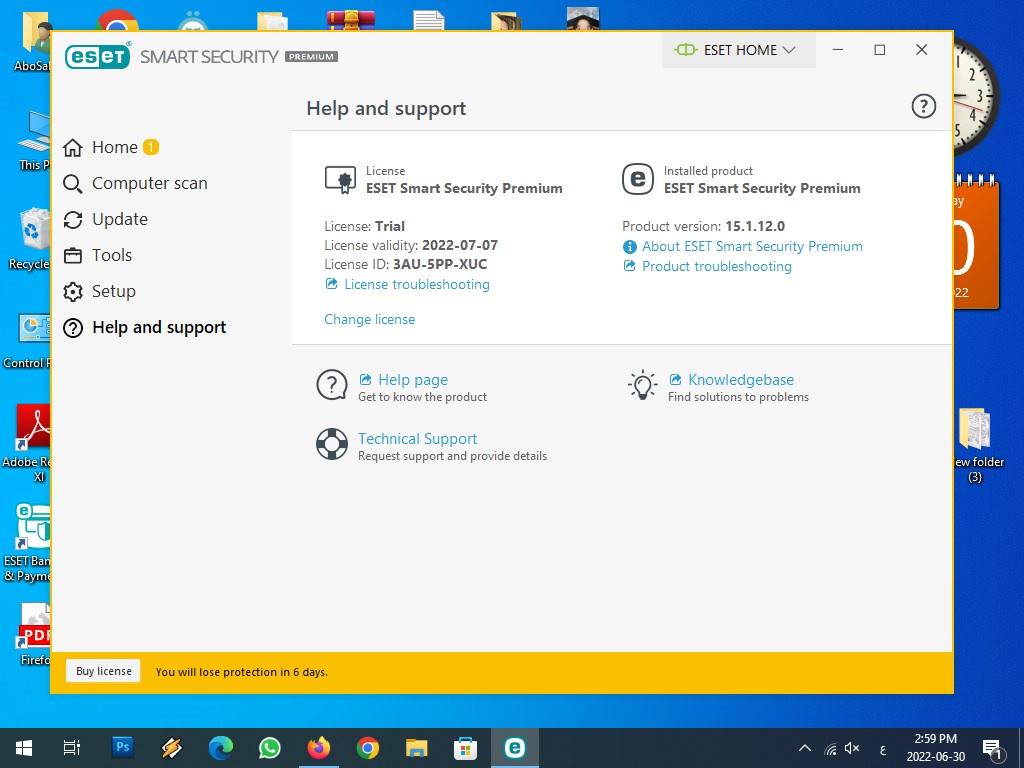Click the help question mark in page header
Image resolution: width=1024 pixels, height=768 pixels.
pyautogui.click(x=923, y=106)
